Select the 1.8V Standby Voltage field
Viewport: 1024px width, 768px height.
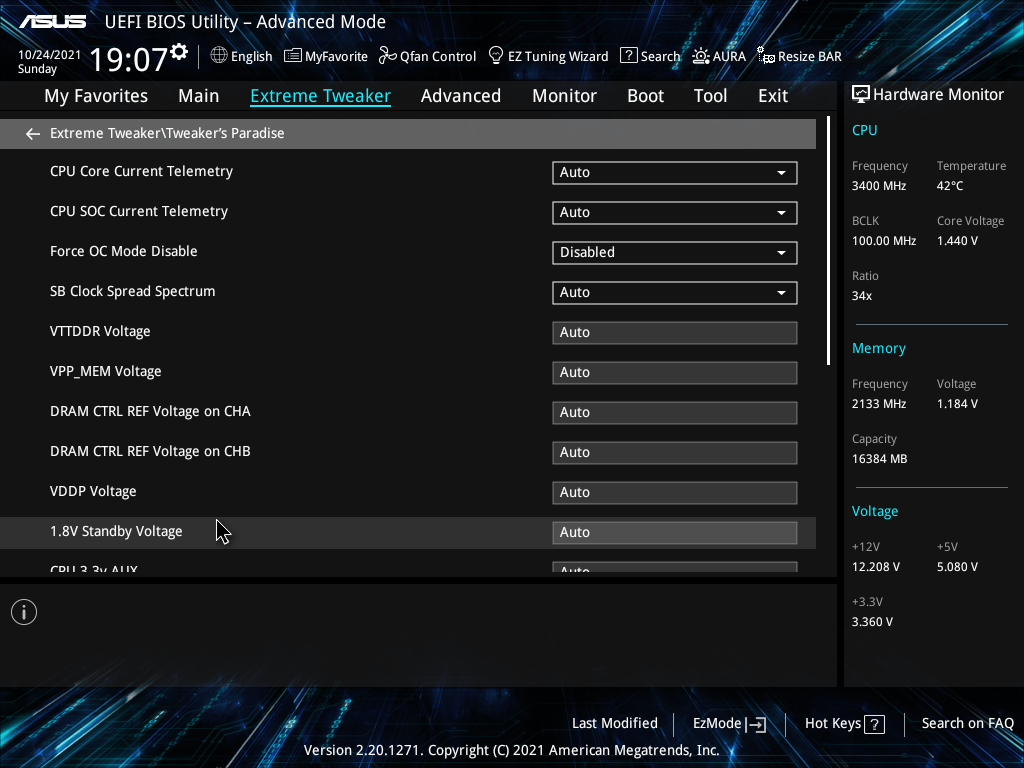[x=675, y=533]
